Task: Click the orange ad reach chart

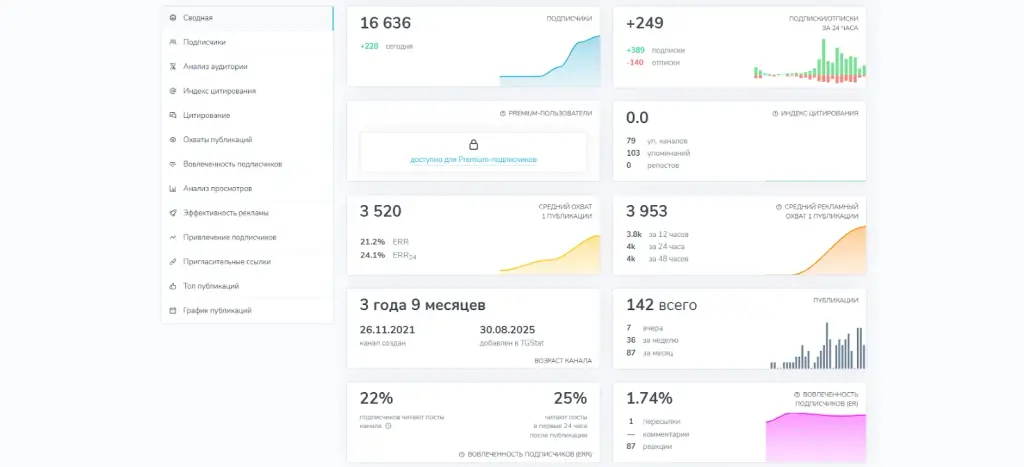Action: click(816, 250)
